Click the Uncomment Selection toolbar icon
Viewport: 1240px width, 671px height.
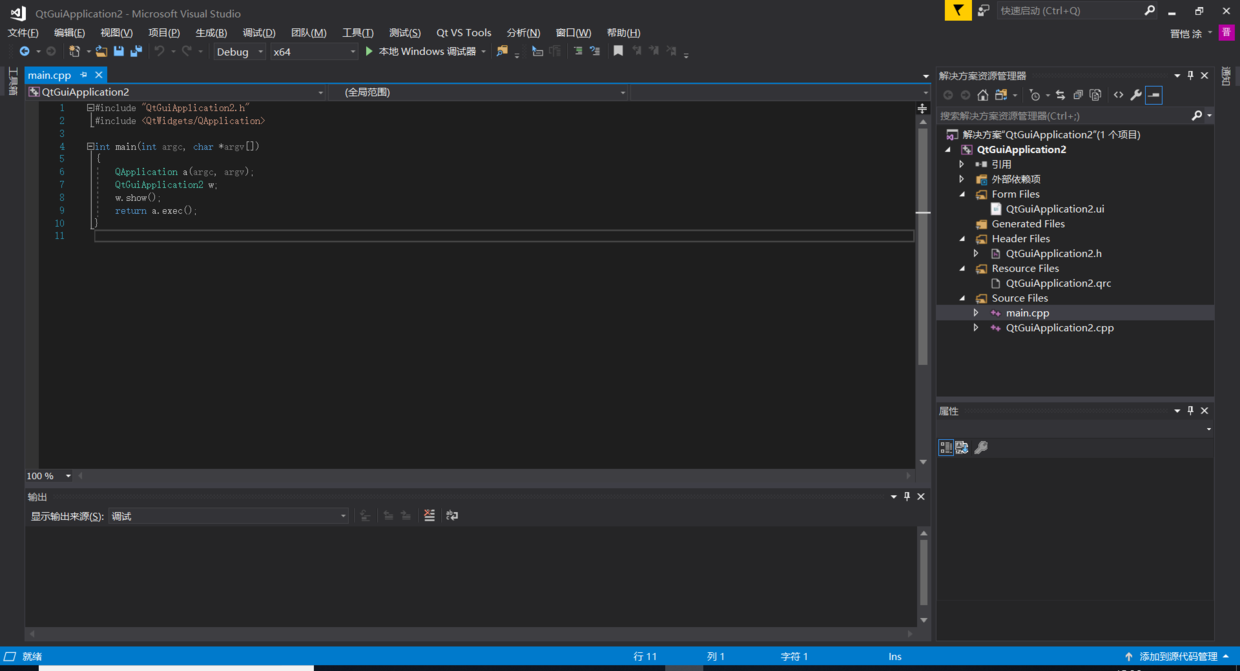(595, 51)
